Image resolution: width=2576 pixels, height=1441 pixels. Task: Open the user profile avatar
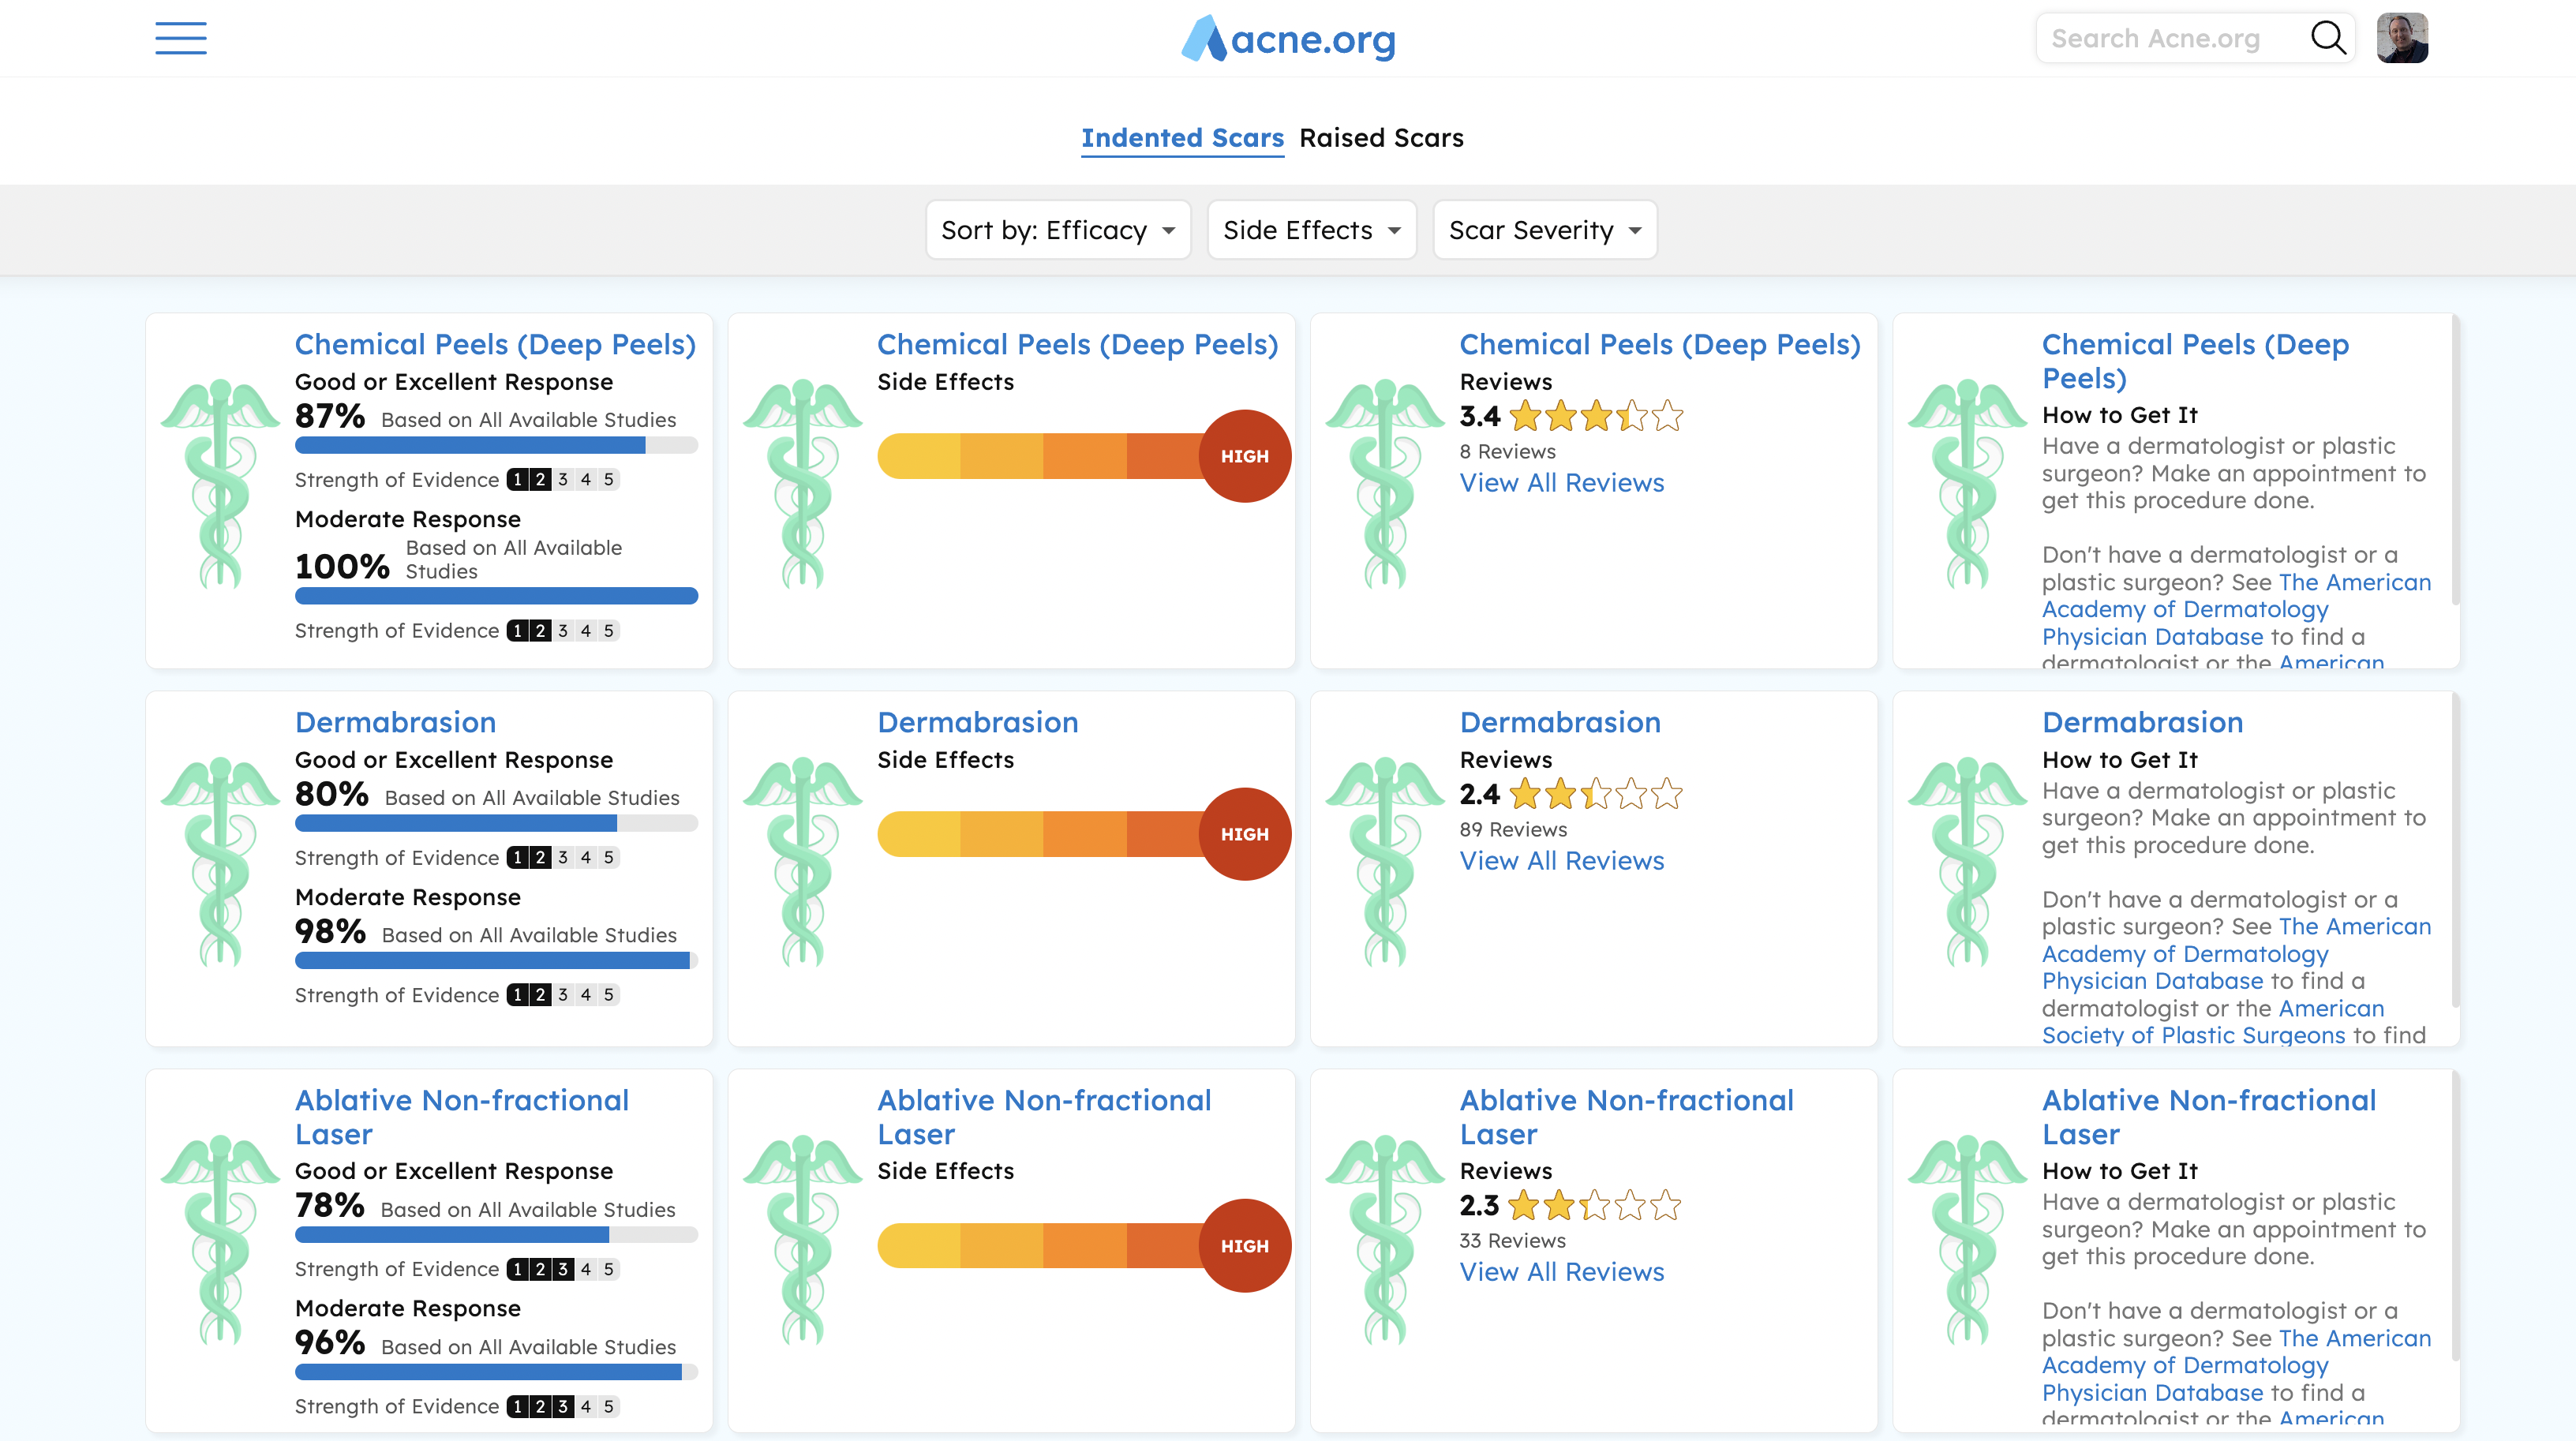(2402, 38)
